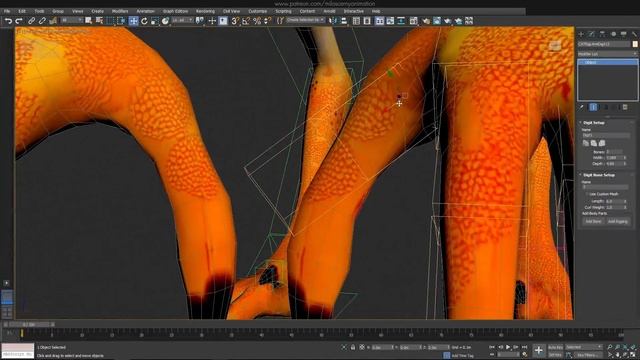Open the Selected key filter dropdown
Screen dimensions: 640x360
coord(584,347)
